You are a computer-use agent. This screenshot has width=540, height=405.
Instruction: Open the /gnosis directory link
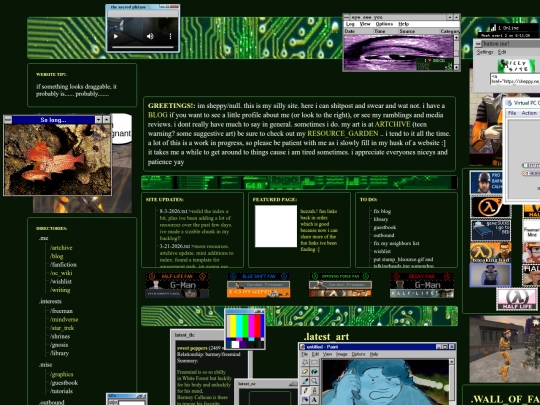(59, 345)
